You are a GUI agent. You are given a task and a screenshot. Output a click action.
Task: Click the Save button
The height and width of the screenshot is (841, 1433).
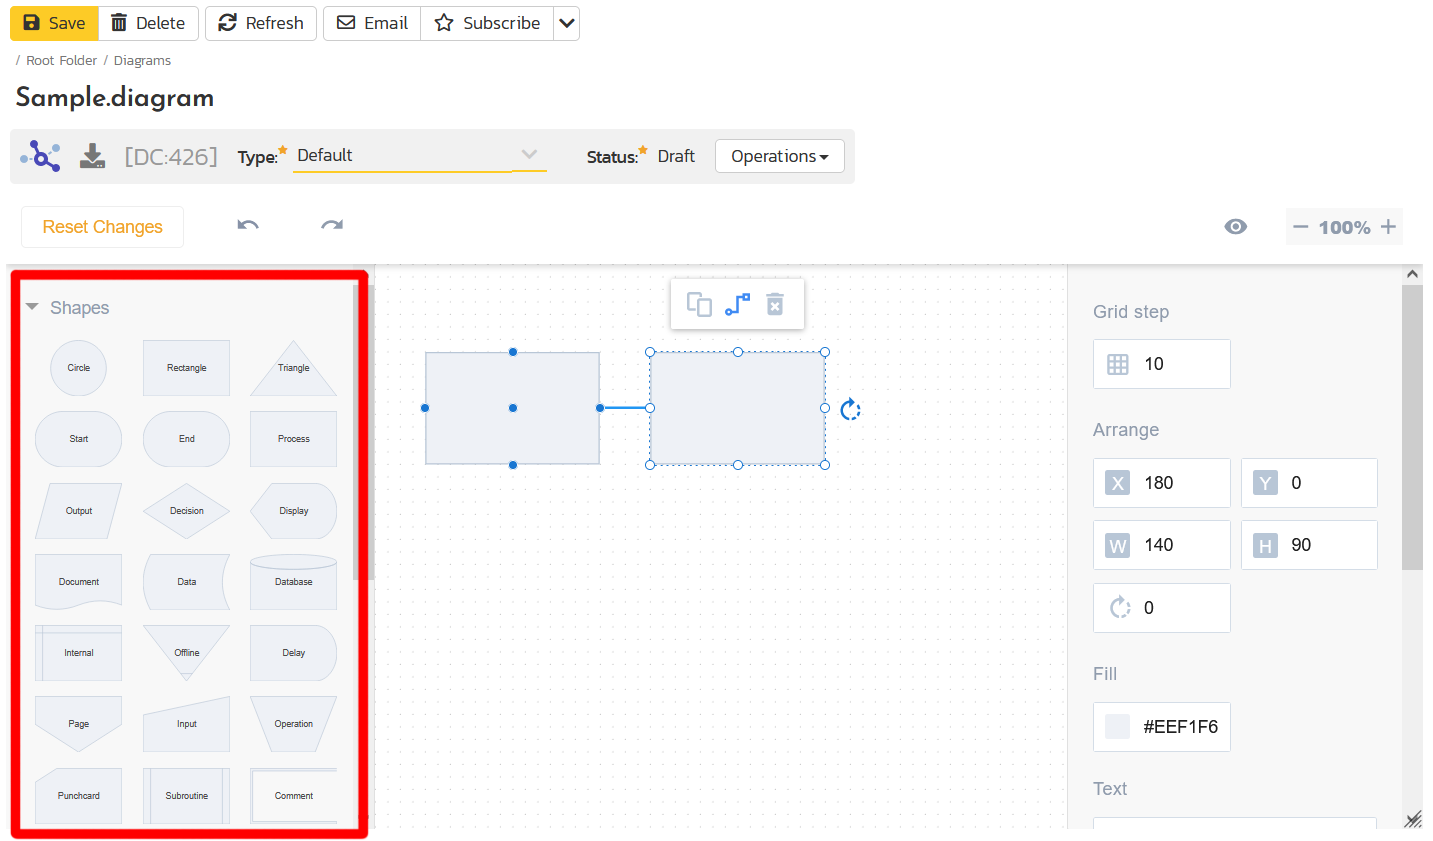click(54, 23)
